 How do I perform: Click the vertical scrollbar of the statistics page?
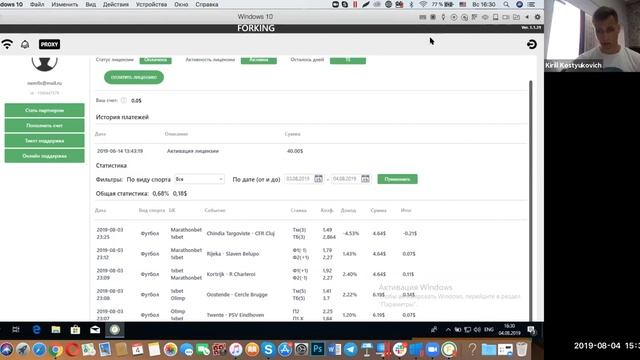pos(531,200)
